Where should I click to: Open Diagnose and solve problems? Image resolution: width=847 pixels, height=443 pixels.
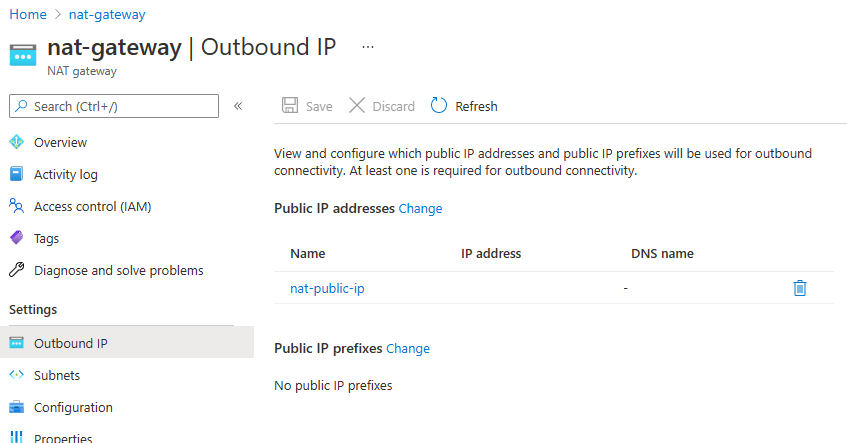pos(118,271)
